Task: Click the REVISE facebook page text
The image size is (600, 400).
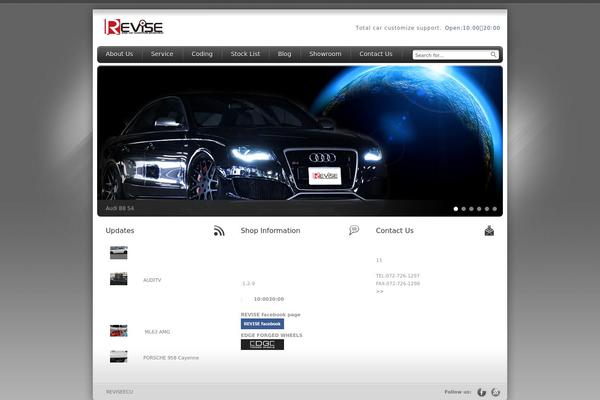Action: click(x=271, y=315)
